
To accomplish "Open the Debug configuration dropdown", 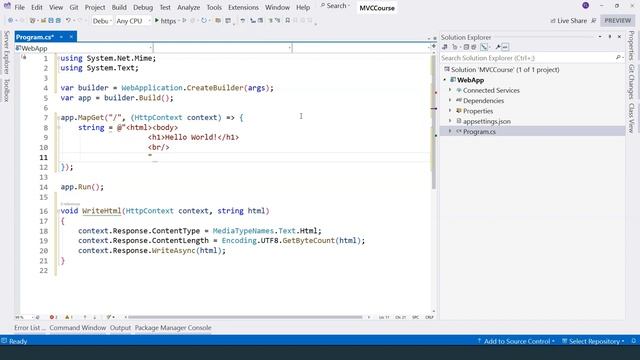I will (102, 20).
